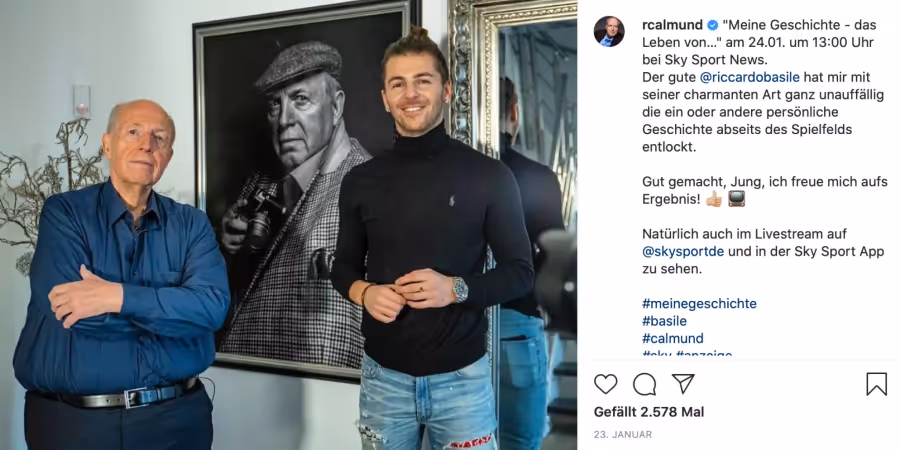Screen dimensions: 900x450
Task: Click the 23. Januar post date
Action: (x=623, y=435)
